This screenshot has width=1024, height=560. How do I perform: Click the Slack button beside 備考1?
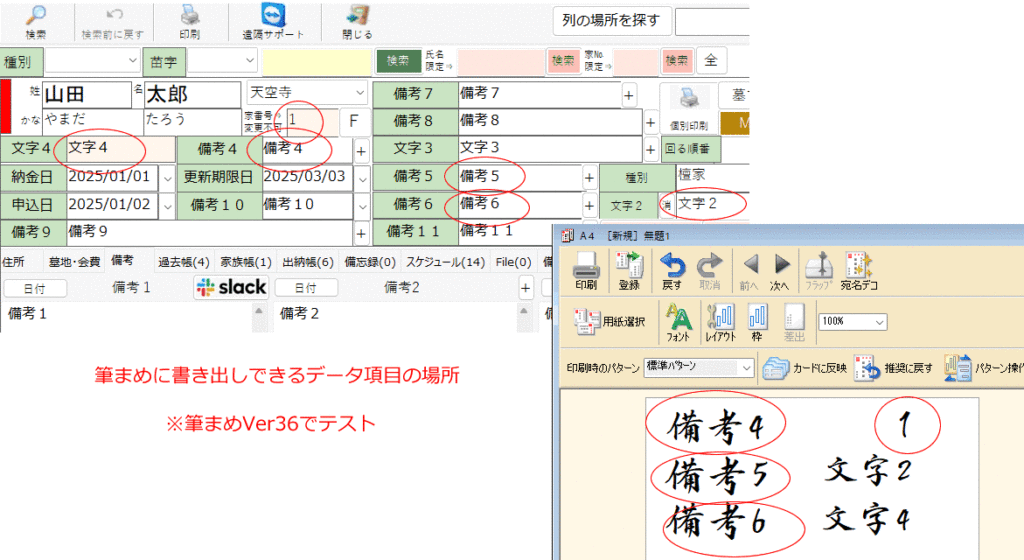coord(232,287)
